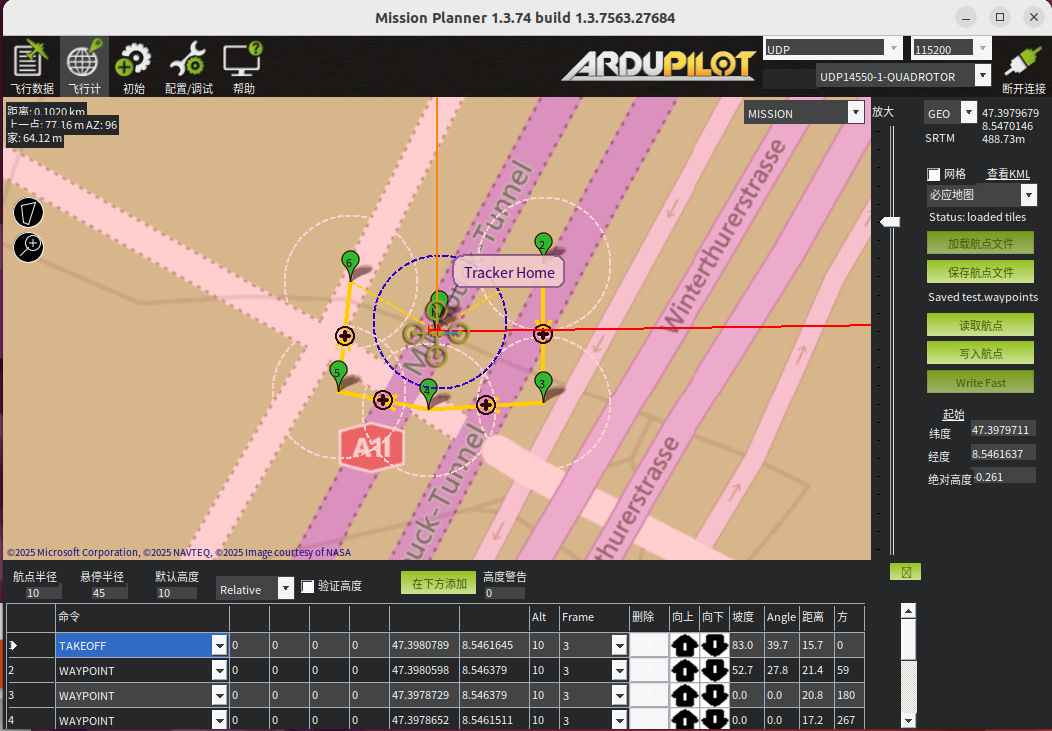Click the waypoint table scrollbar up arrow
Viewport: 1052px width, 731px height.
[x=908, y=611]
